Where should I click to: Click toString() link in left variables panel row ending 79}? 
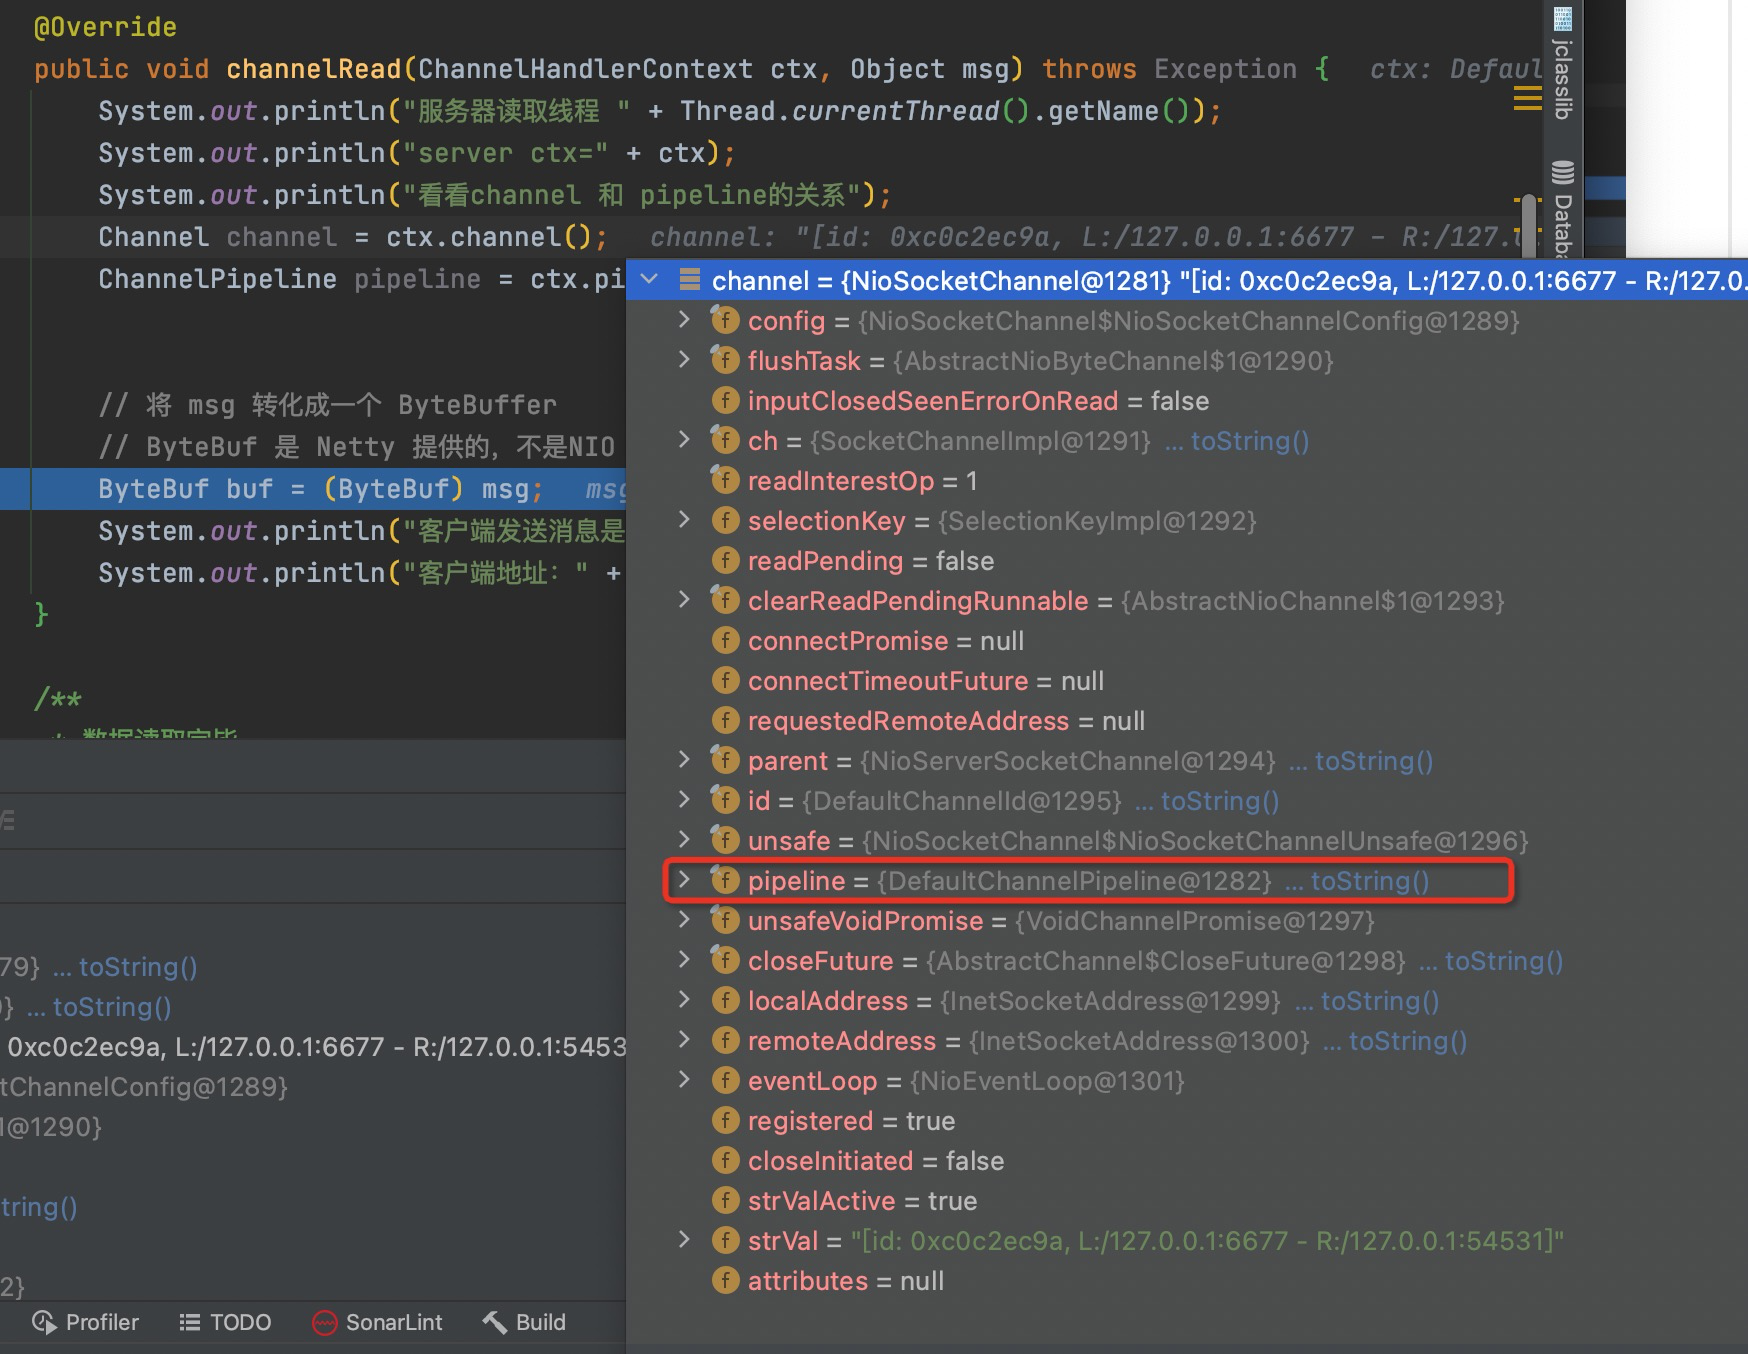point(138,967)
